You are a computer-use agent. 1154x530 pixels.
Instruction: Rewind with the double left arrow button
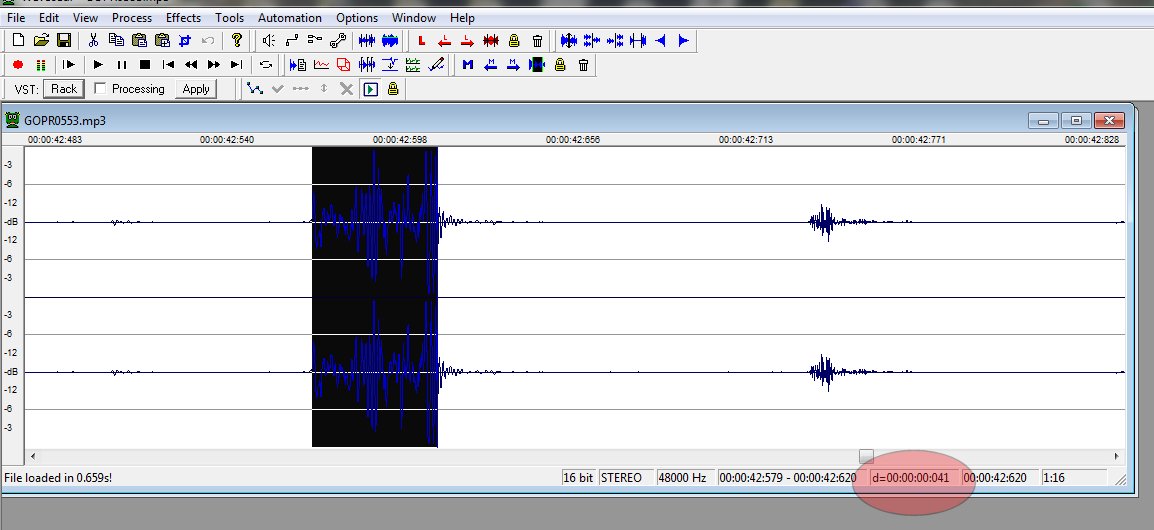[x=191, y=65]
